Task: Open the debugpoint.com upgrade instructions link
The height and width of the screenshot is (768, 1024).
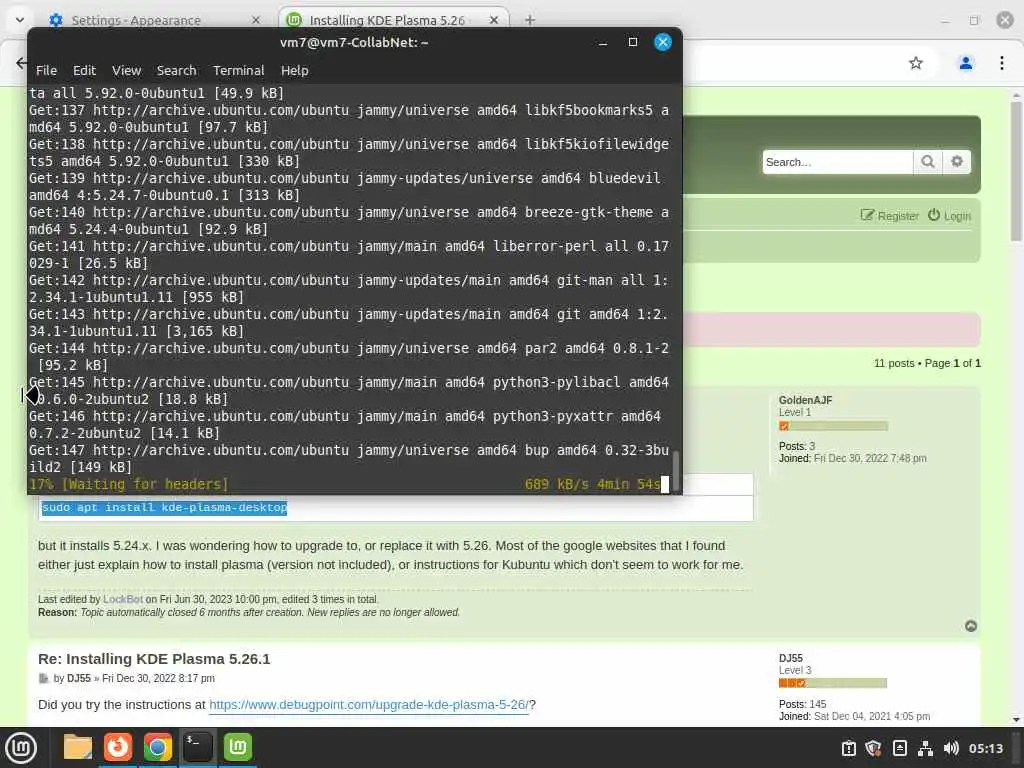Action: [368, 705]
